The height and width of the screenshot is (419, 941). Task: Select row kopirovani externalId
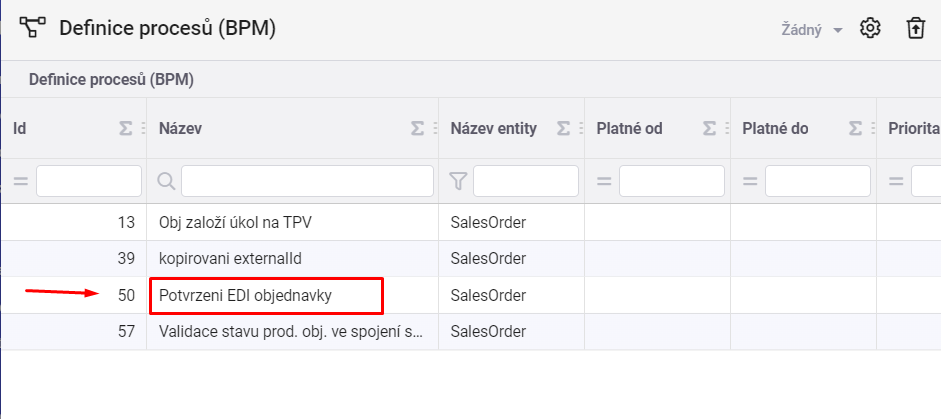coord(470,259)
